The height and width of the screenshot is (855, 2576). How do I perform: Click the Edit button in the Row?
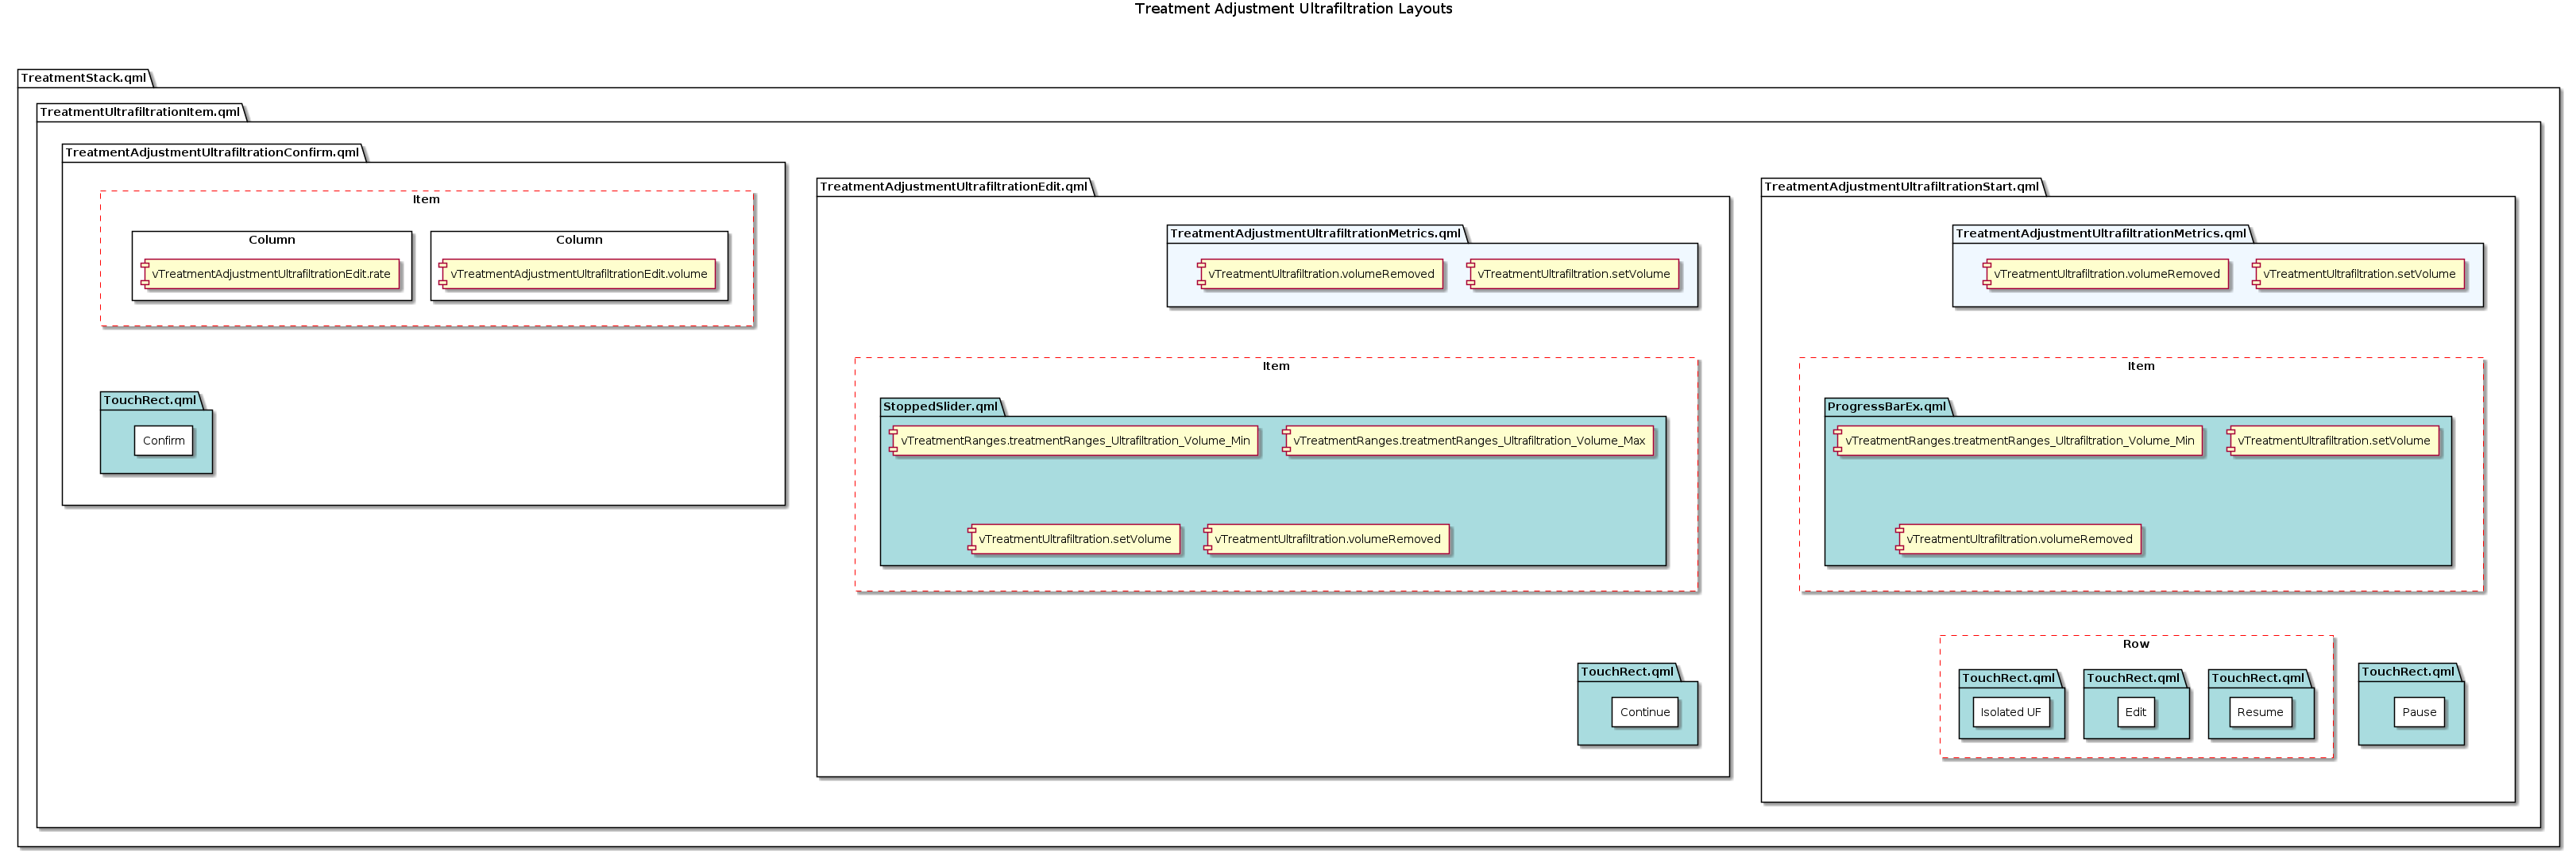tap(2135, 713)
